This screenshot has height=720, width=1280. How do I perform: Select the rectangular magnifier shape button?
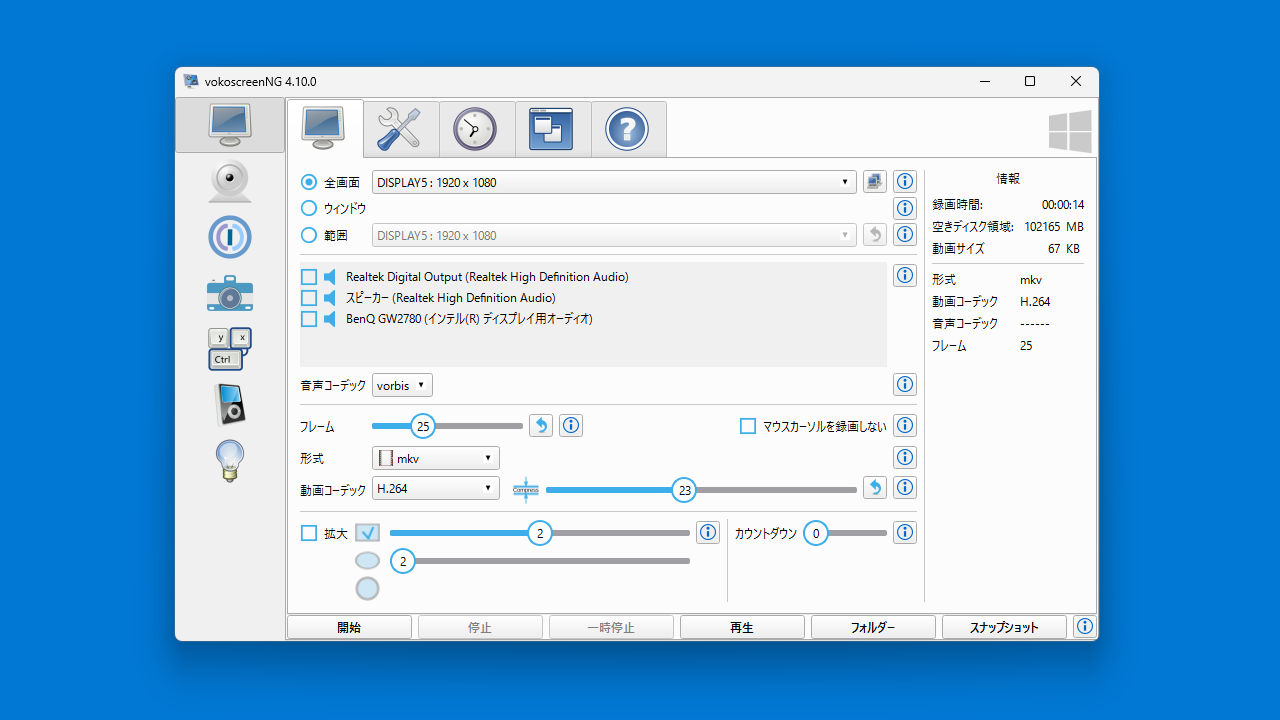click(367, 533)
